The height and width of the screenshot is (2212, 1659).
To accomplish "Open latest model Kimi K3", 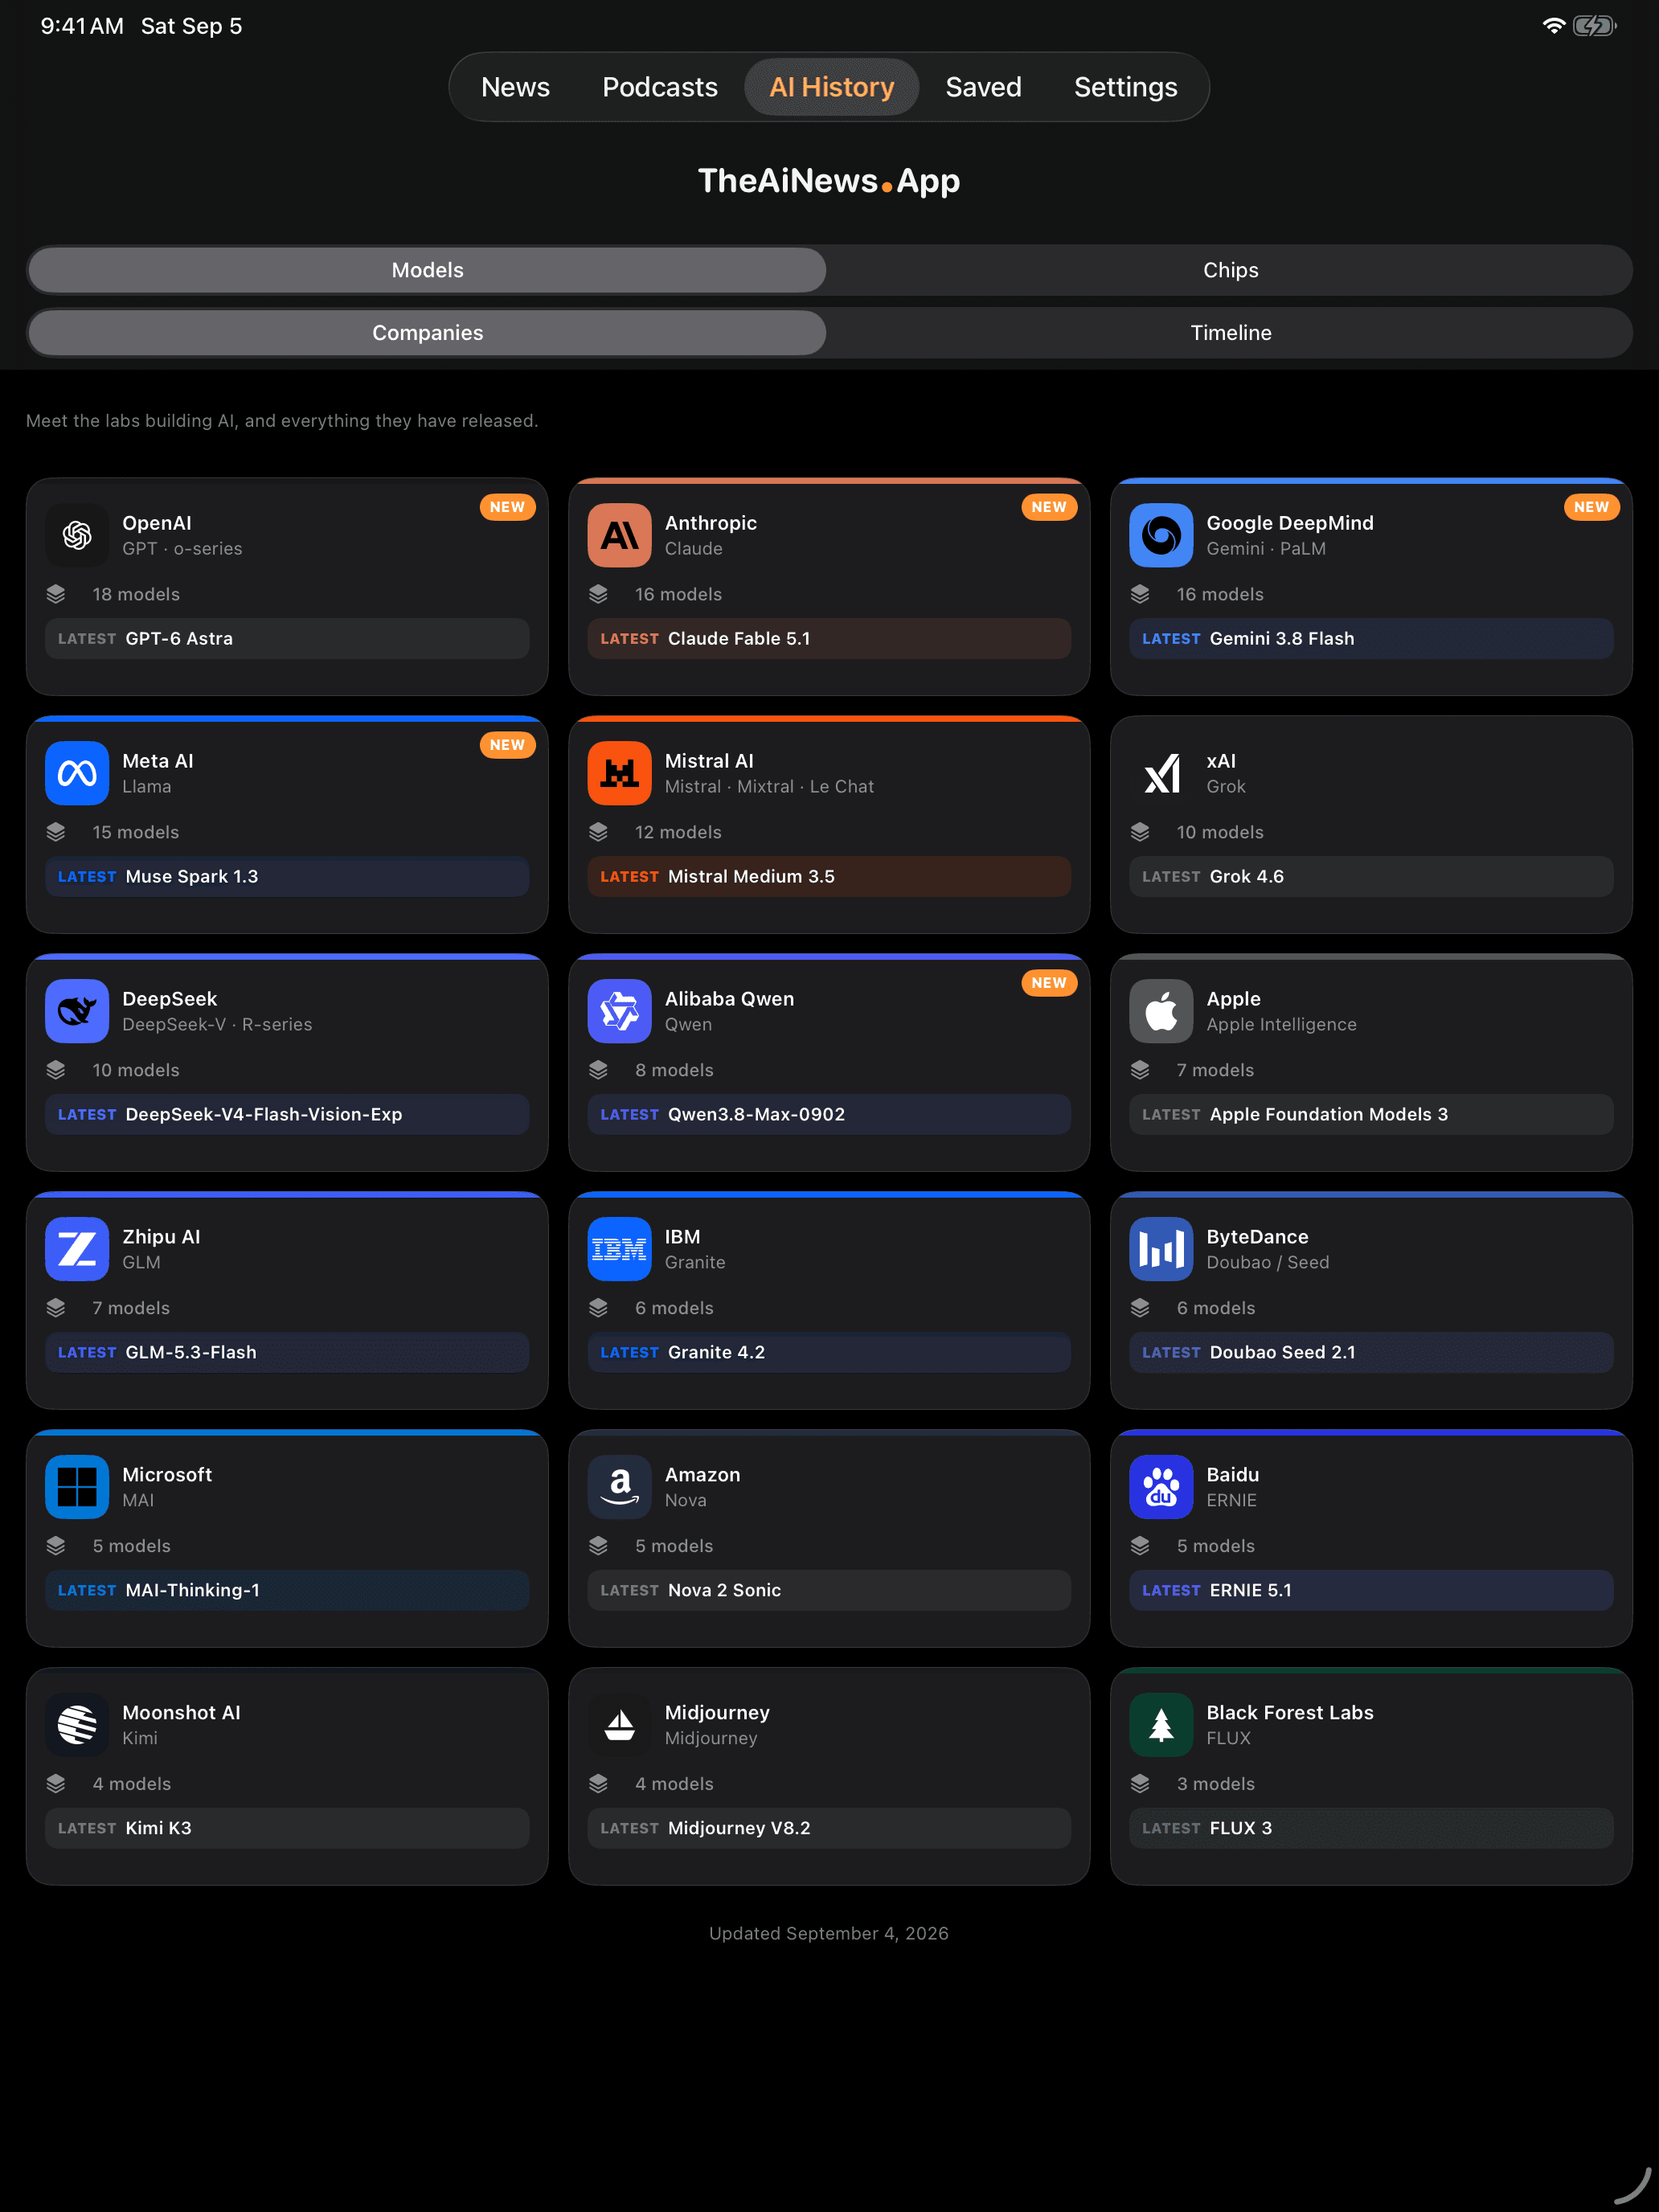I will (x=287, y=1829).
